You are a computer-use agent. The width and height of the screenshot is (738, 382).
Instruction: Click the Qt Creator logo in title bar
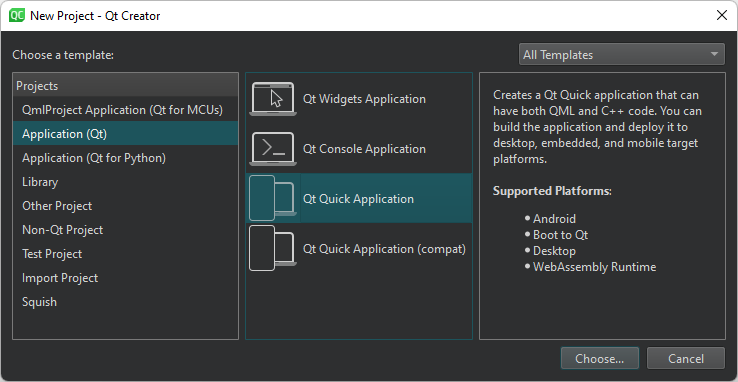(x=16, y=16)
